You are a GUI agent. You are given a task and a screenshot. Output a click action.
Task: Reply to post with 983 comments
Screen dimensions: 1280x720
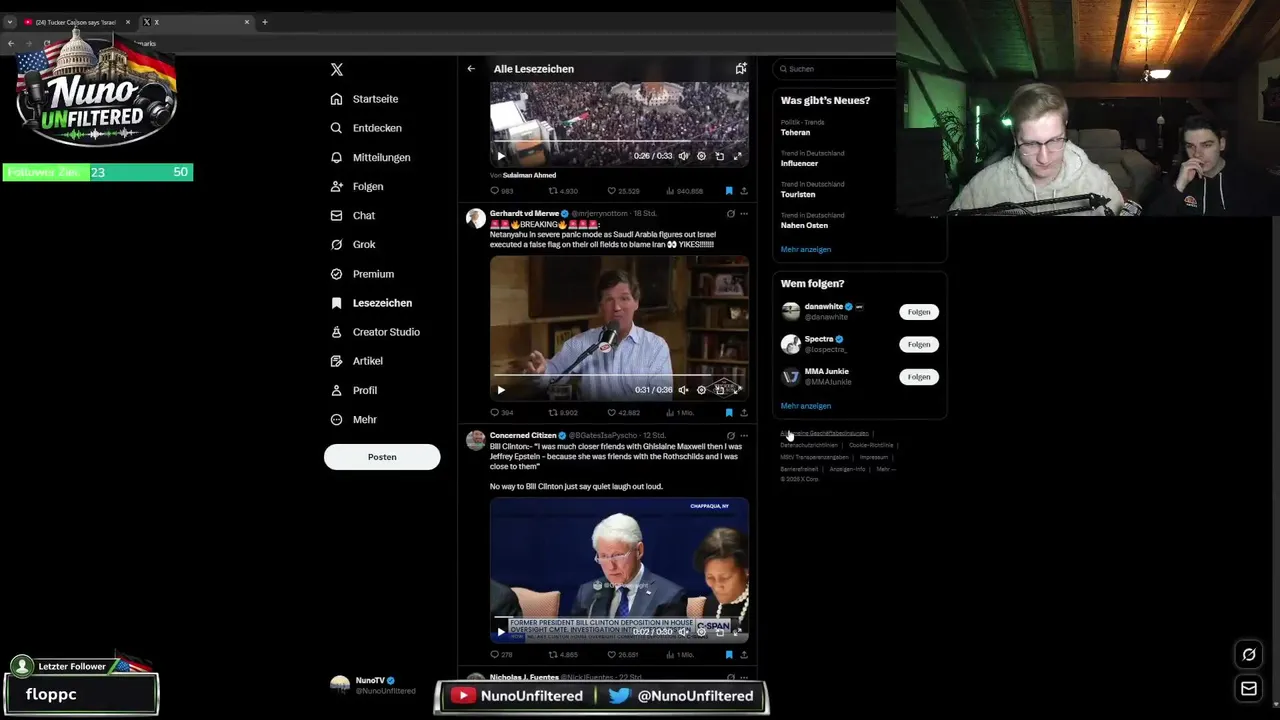coord(502,190)
